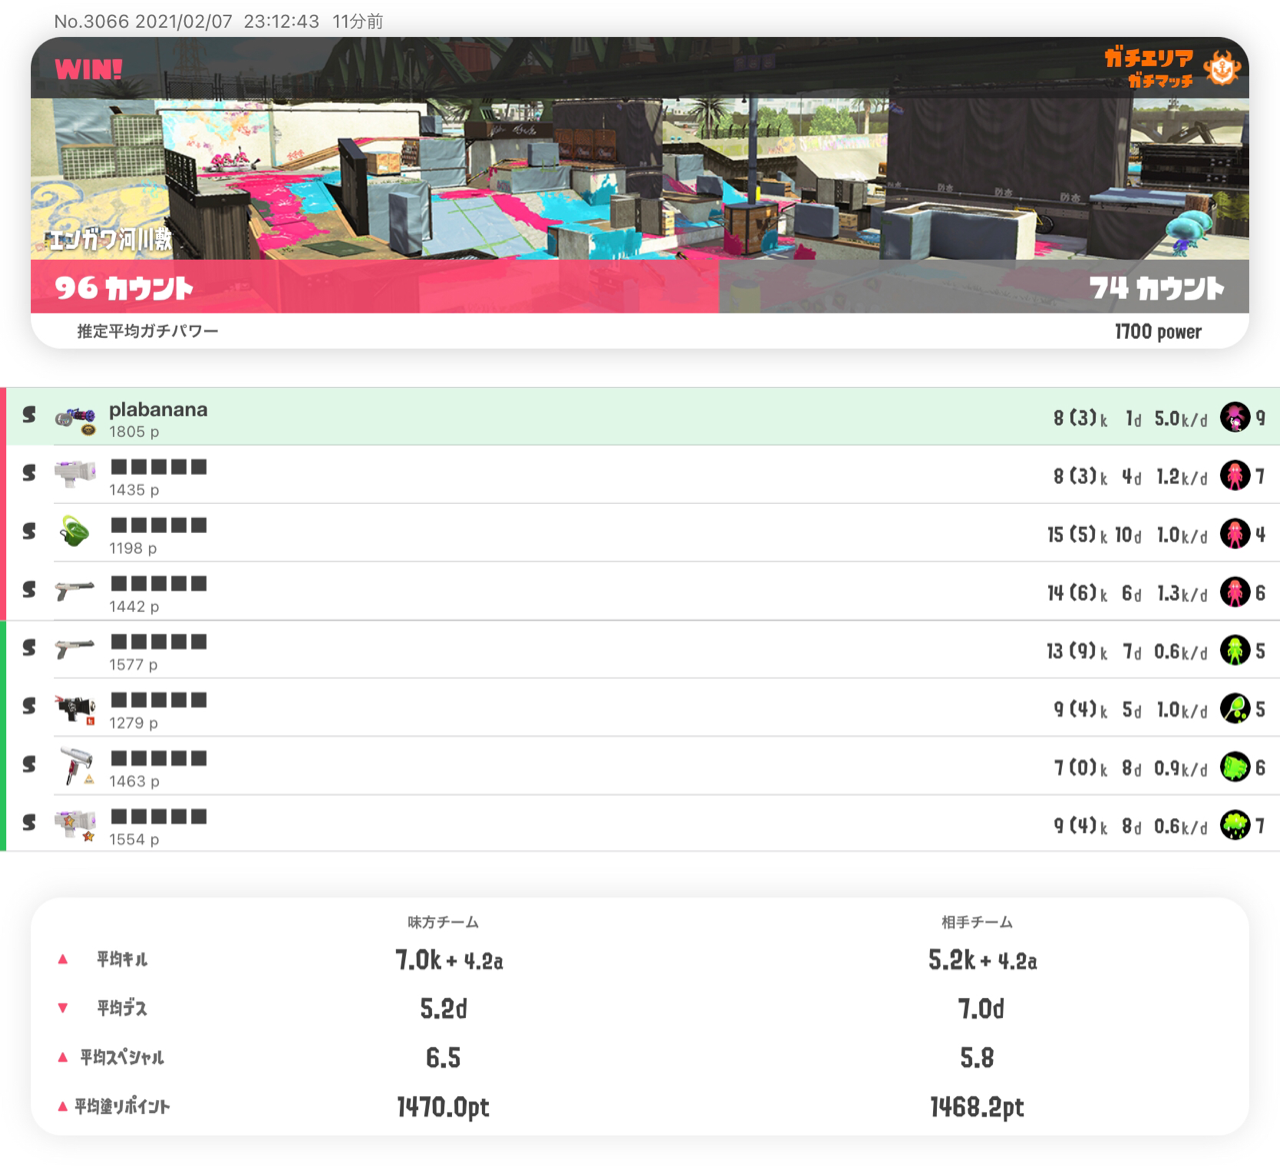Screen dimensions: 1280x1168
Task: Click the orange ranked mode squid emblem
Action: pyautogui.click(x=1221, y=68)
